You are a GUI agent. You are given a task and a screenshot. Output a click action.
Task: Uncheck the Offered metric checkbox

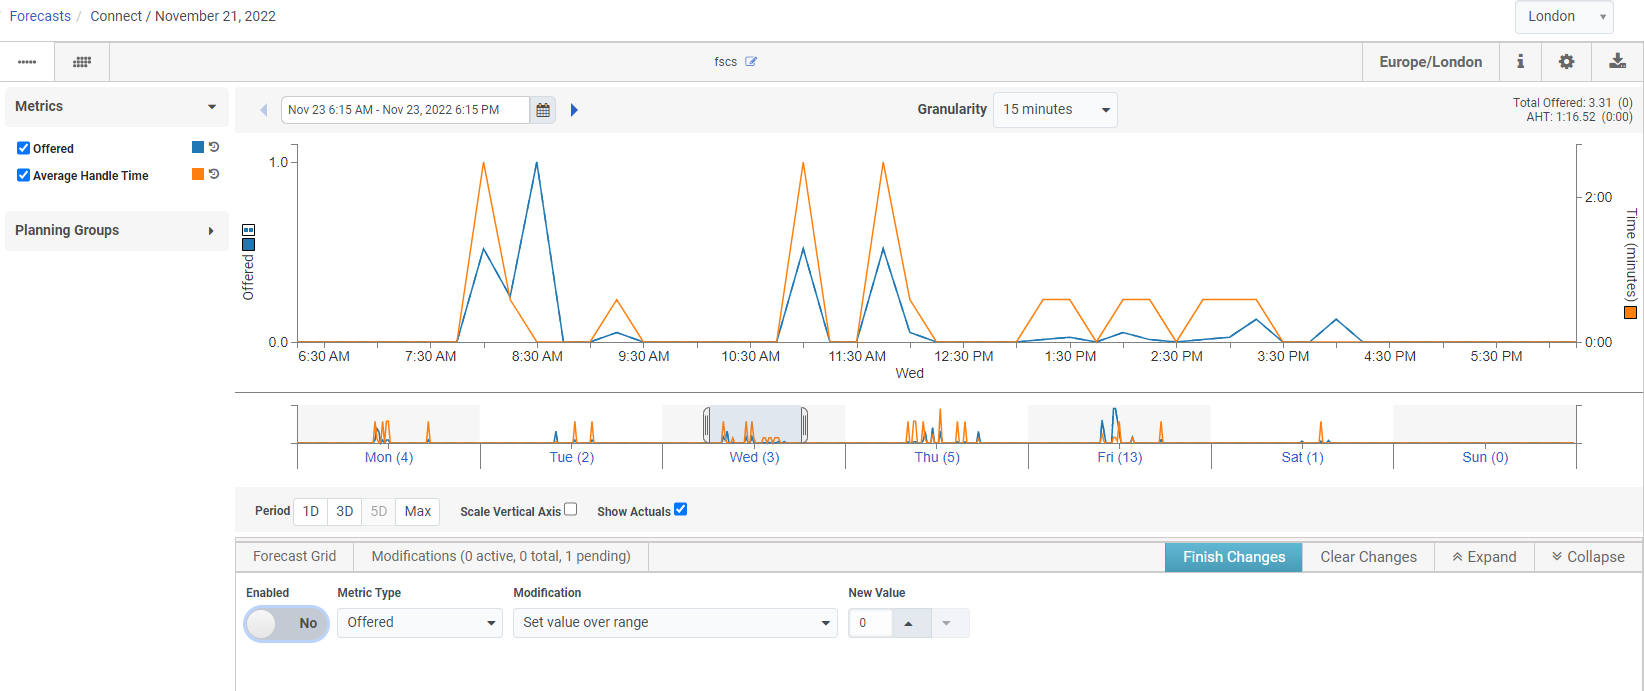(x=23, y=148)
